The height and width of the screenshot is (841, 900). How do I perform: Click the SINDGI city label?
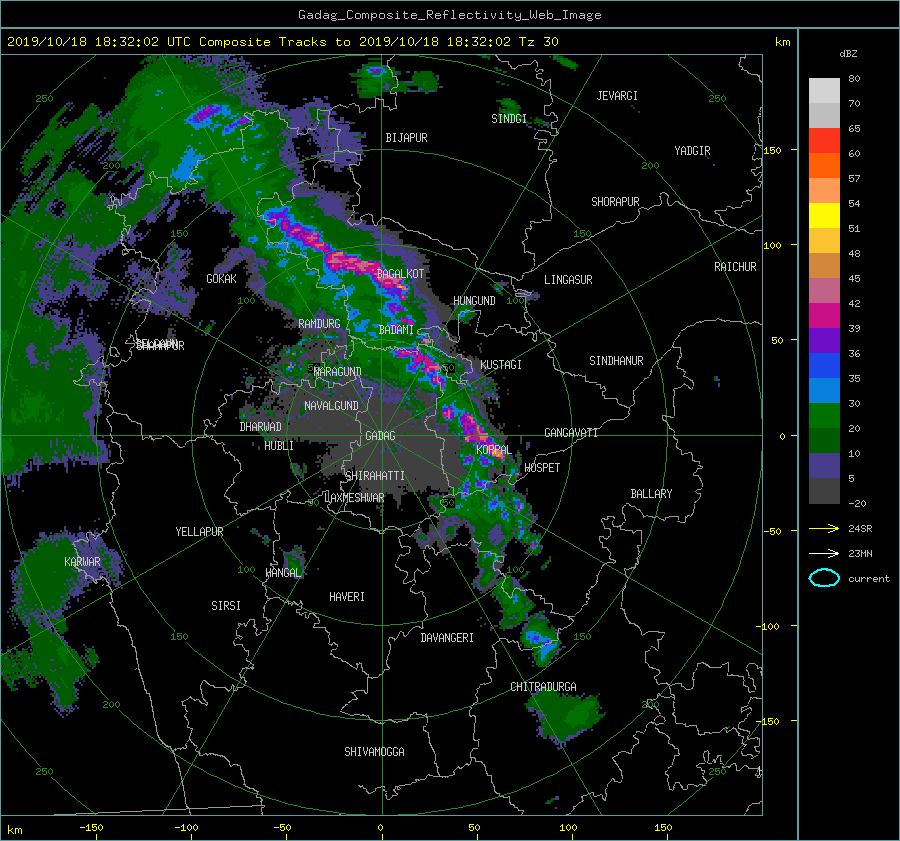pyautogui.click(x=509, y=119)
